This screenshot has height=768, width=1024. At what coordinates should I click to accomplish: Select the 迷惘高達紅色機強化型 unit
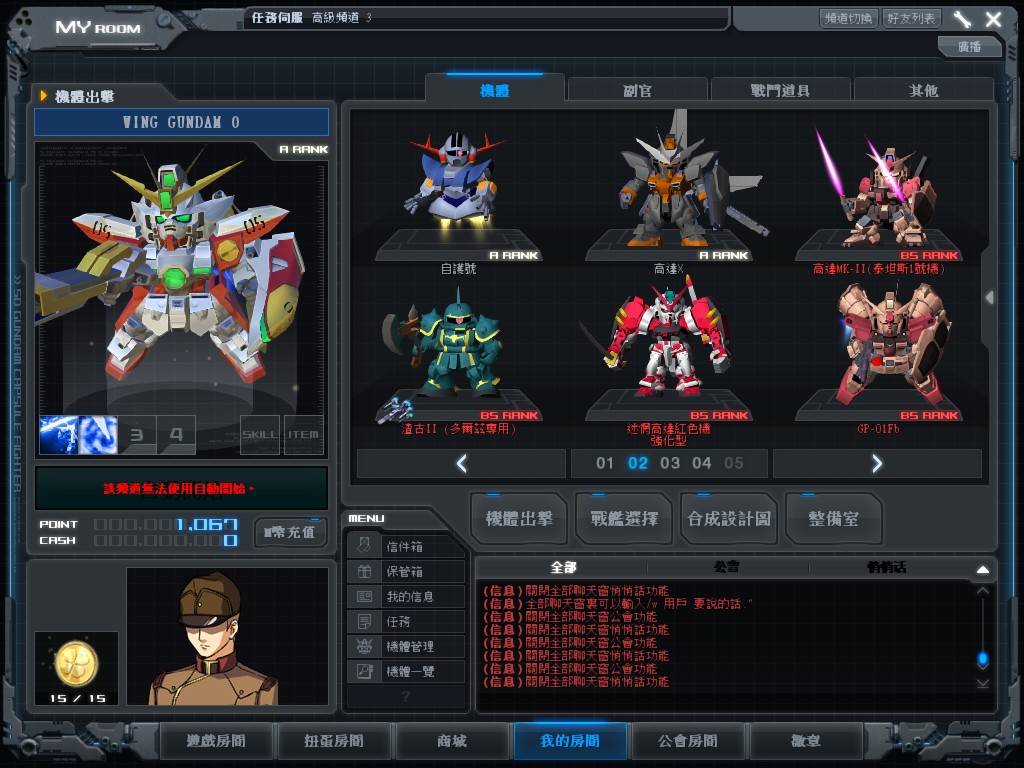pyautogui.click(x=669, y=353)
